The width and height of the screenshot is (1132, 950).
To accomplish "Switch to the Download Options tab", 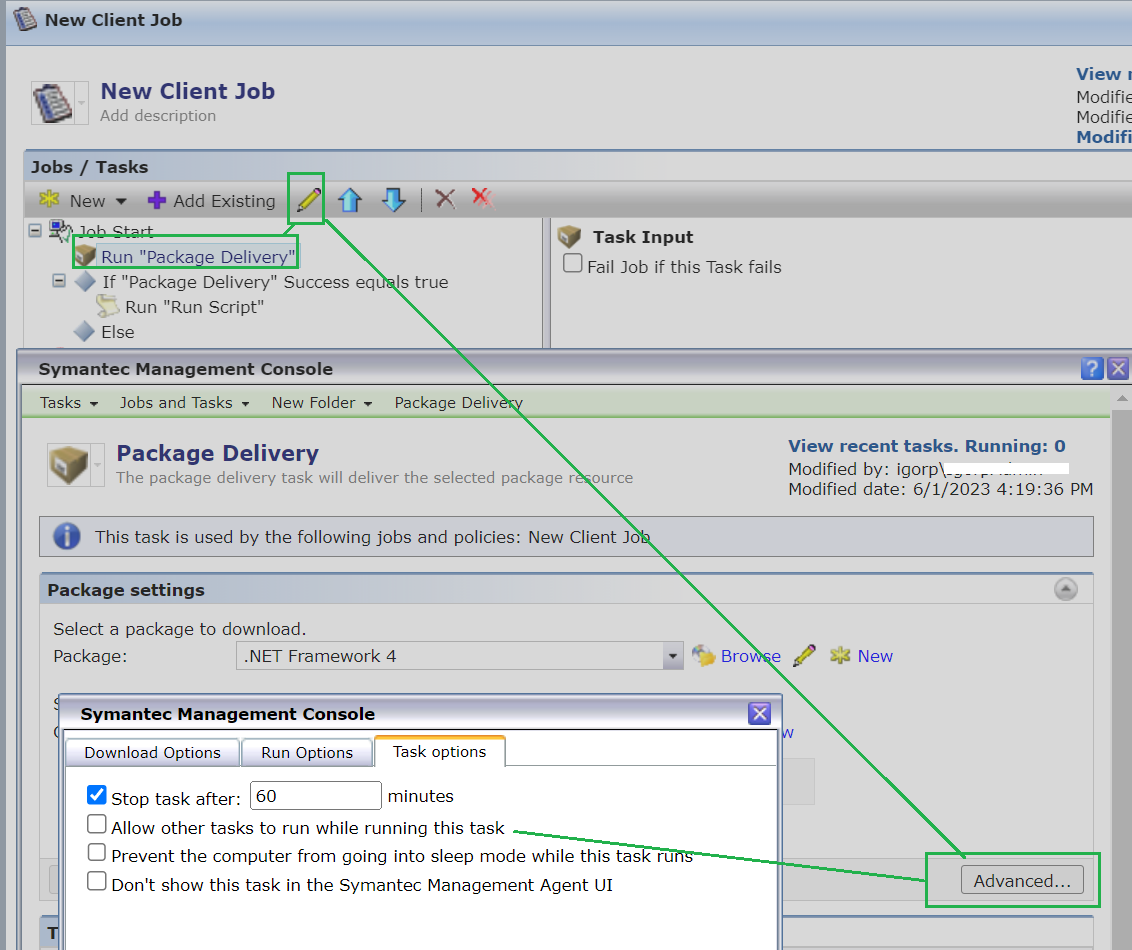I will 151,752.
